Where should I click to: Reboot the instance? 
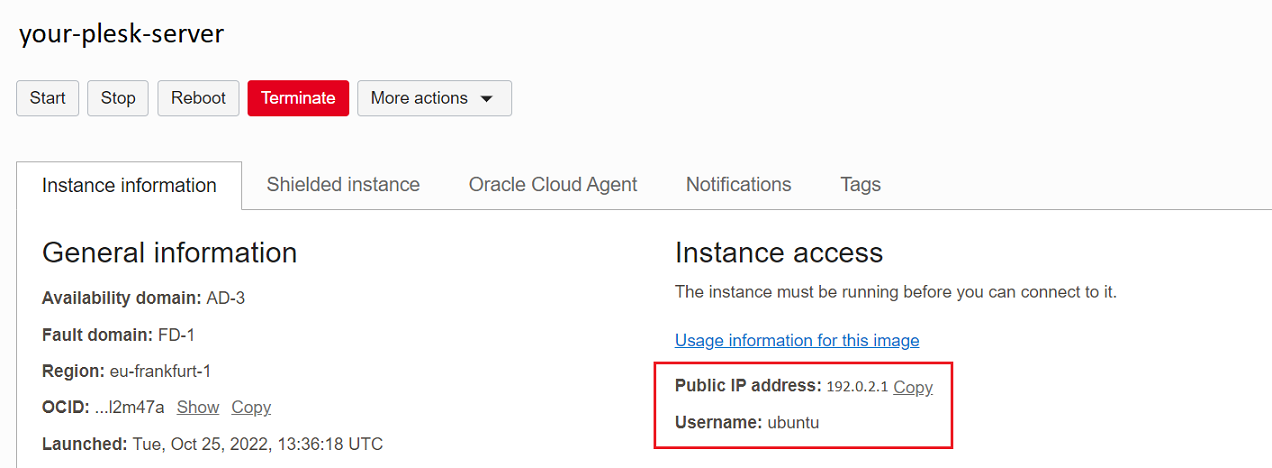coord(198,98)
